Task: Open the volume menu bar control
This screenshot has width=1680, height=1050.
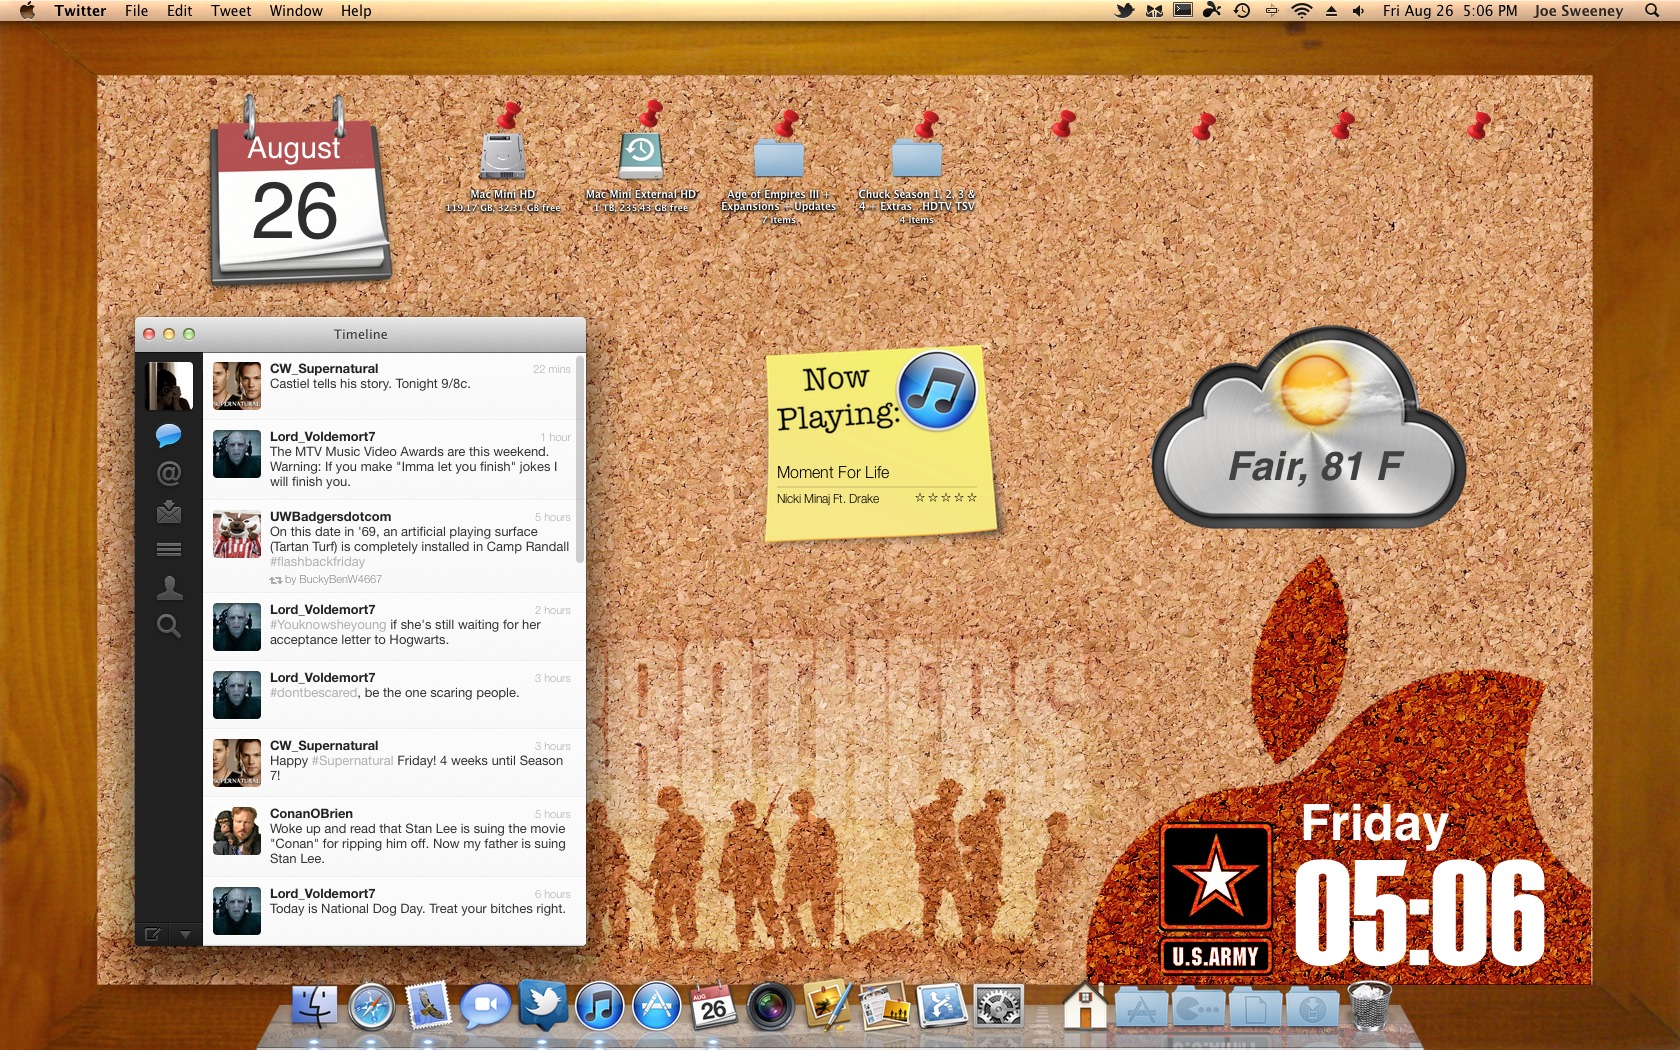Action: 1358,11
